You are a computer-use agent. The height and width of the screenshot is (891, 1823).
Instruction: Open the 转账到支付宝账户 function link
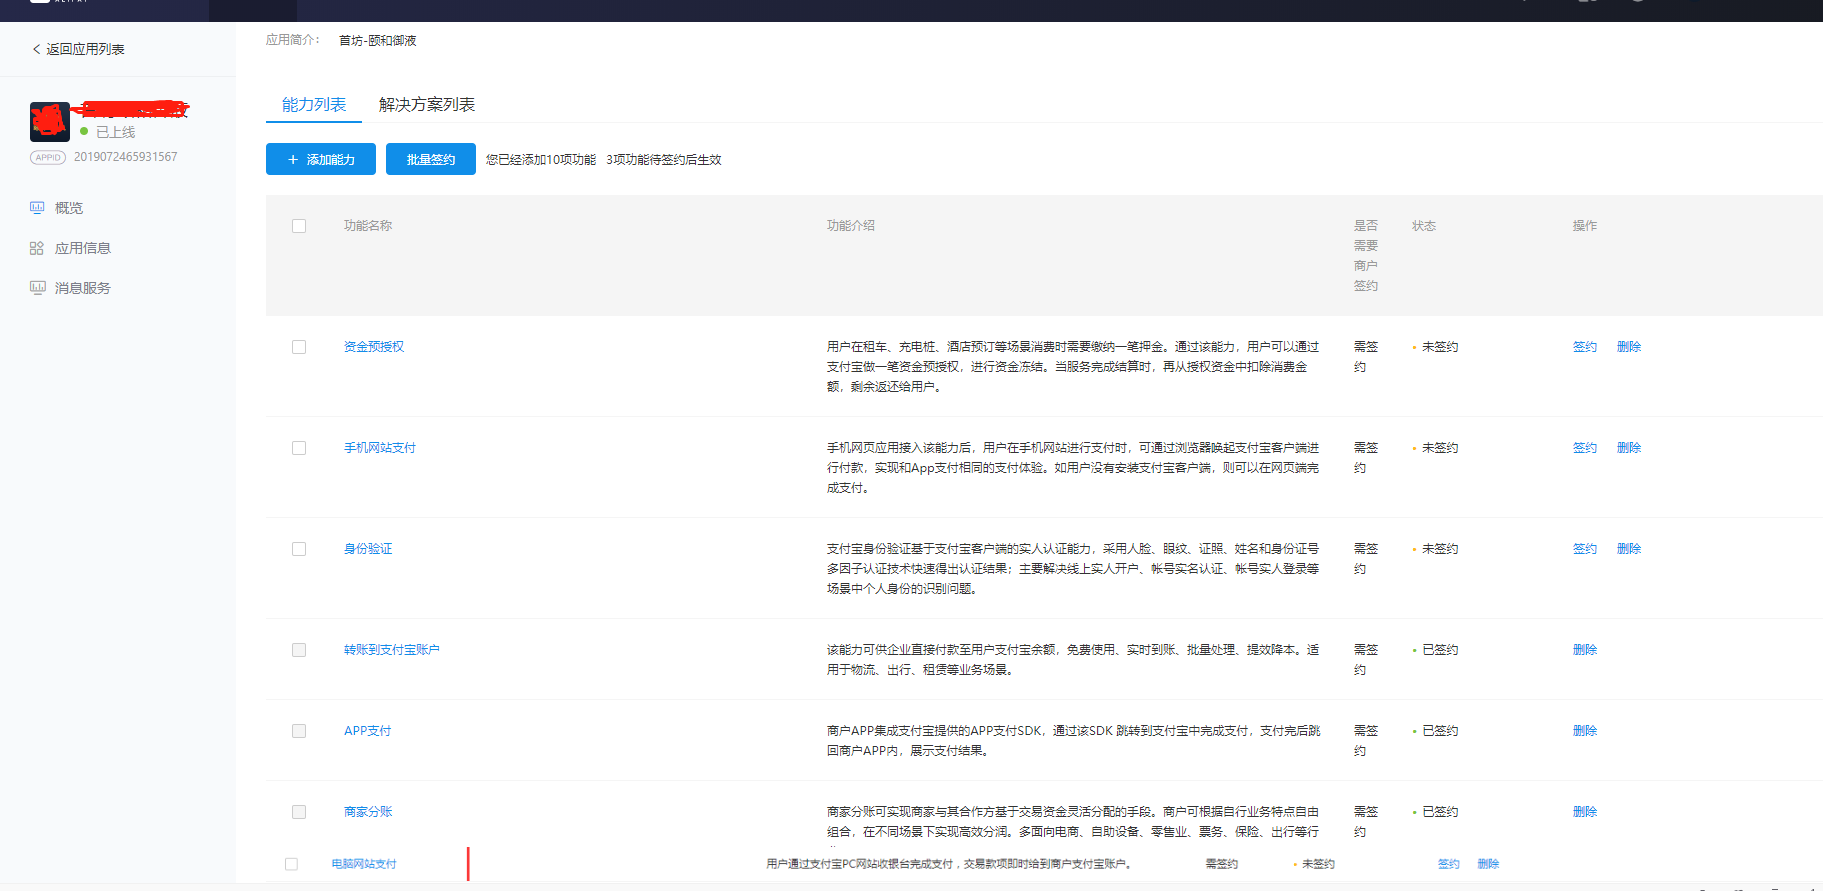click(x=392, y=650)
